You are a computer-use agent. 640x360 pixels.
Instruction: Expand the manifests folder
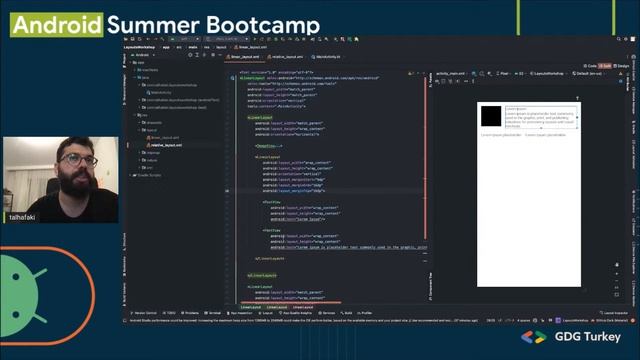pyautogui.click(x=135, y=70)
